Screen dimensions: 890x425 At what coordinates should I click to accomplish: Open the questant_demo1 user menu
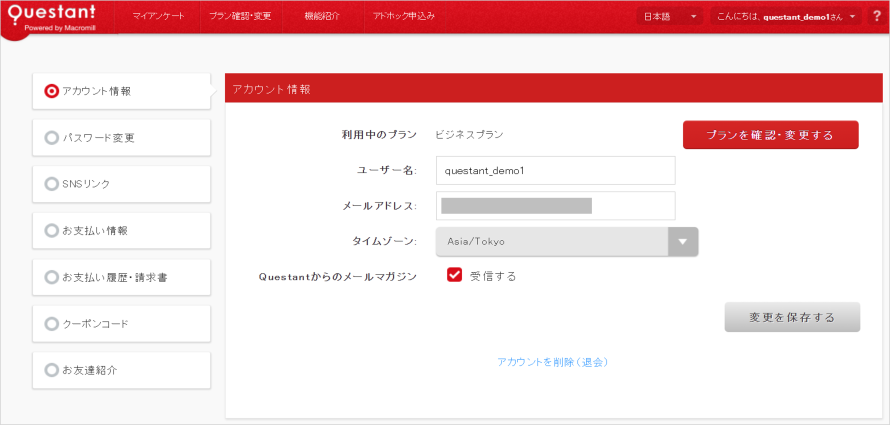[785, 17]
